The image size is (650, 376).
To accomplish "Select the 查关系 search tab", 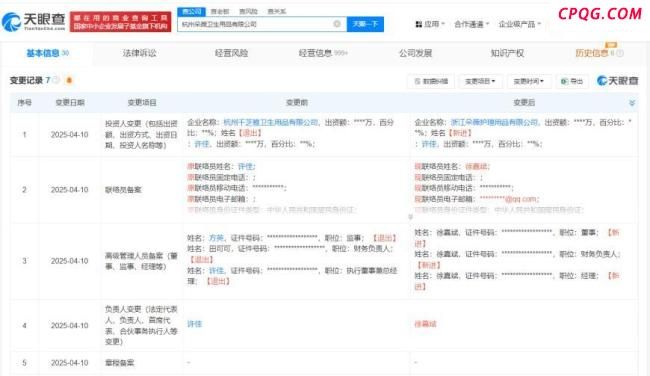I will pos(276,12).
